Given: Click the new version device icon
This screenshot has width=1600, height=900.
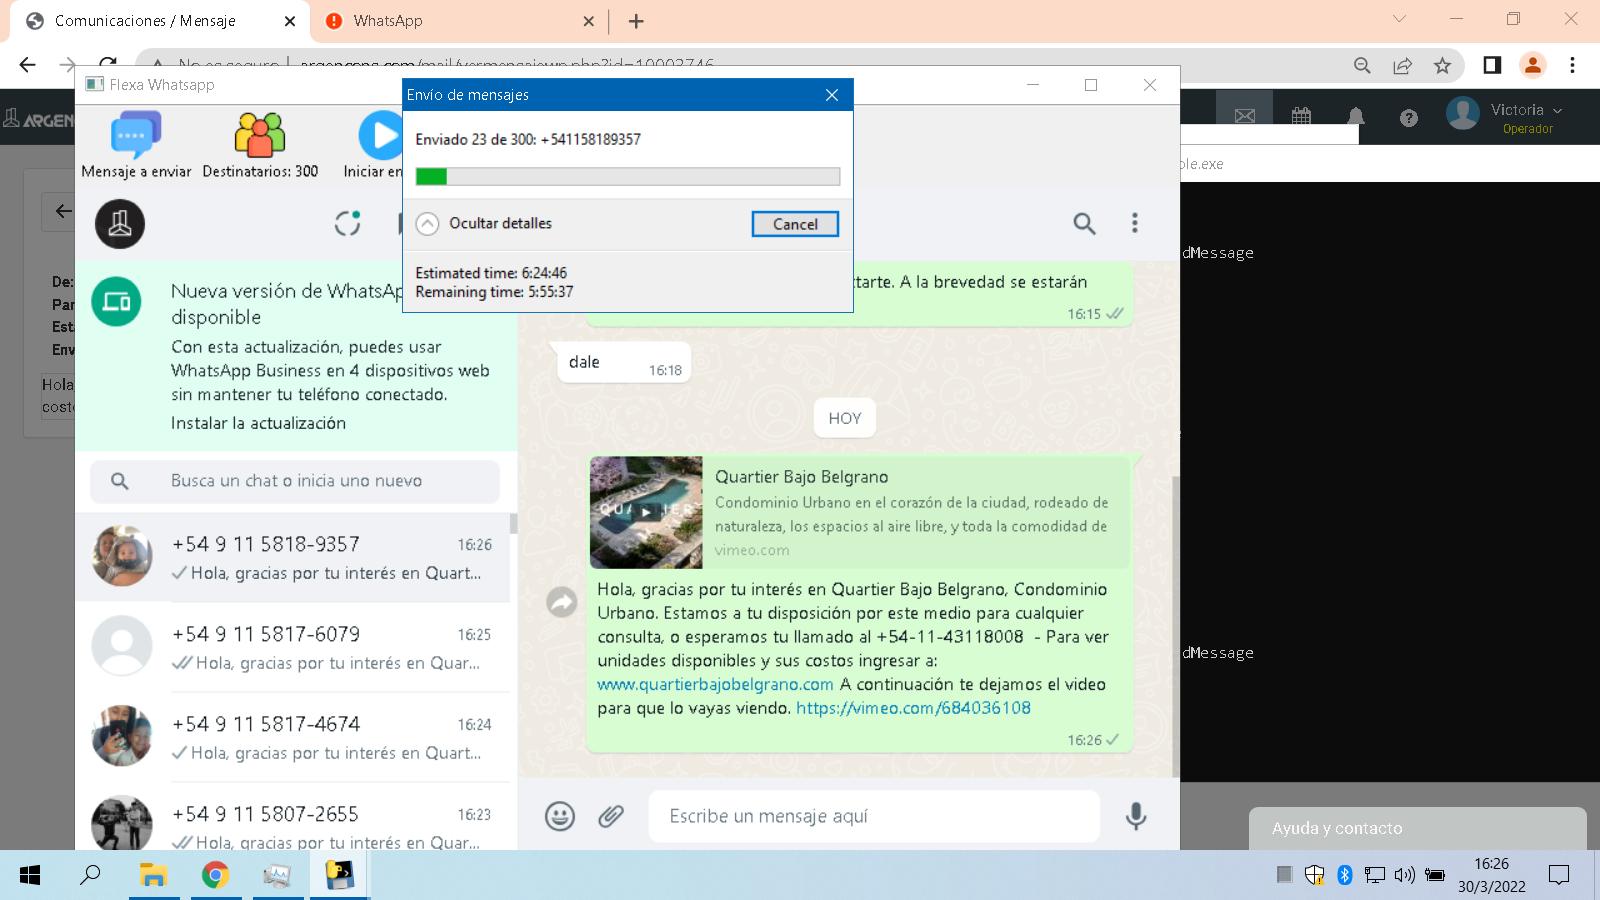Looking at the screenshot, I should pyautogui.click(x=117, y=301).
